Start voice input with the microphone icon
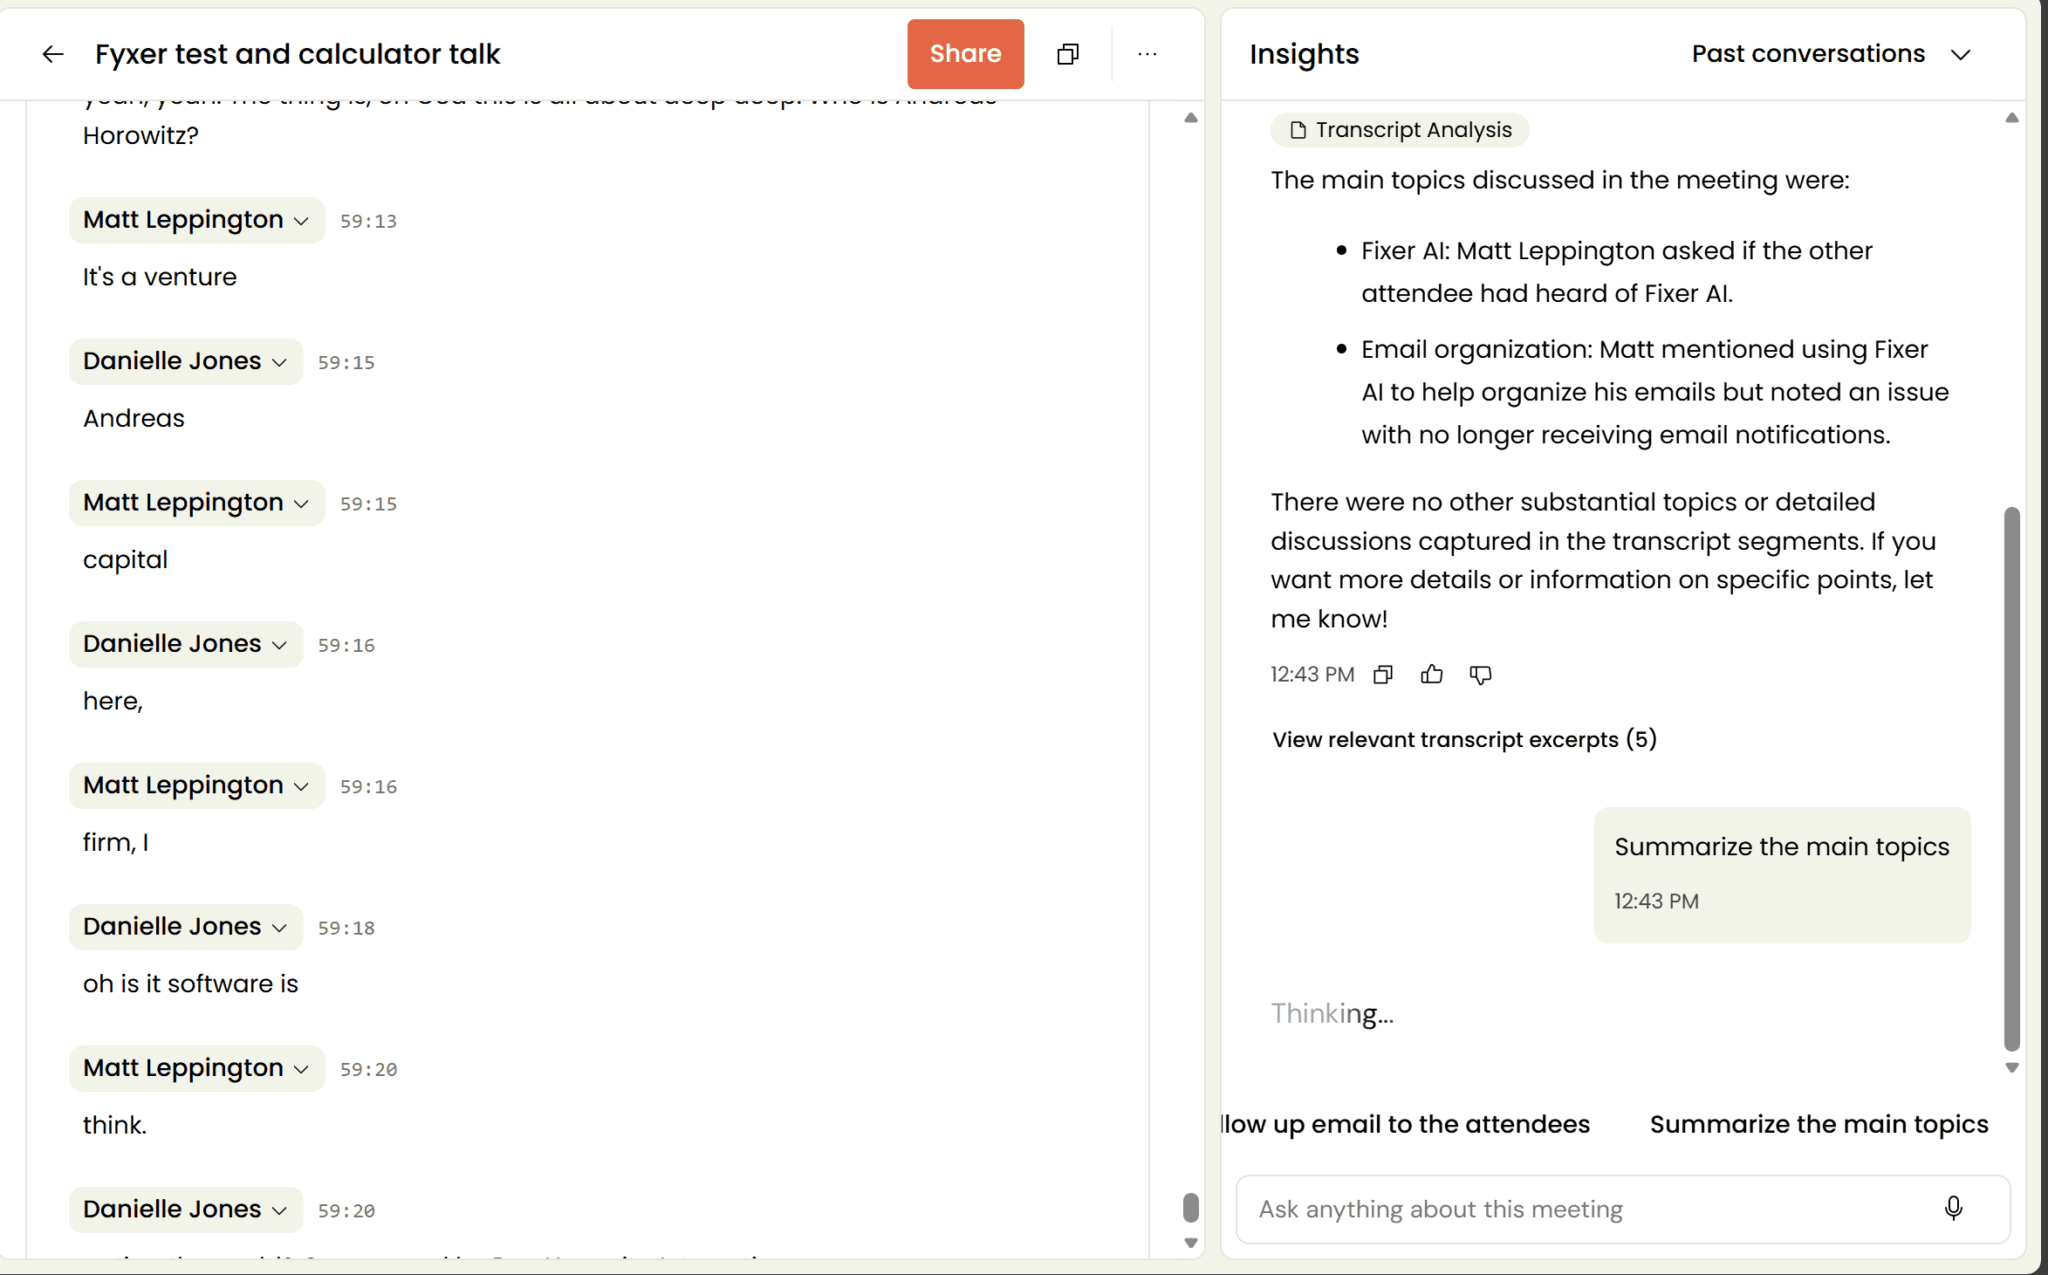Viewport: 2048px width, 1275px height. (1953, 1209)
